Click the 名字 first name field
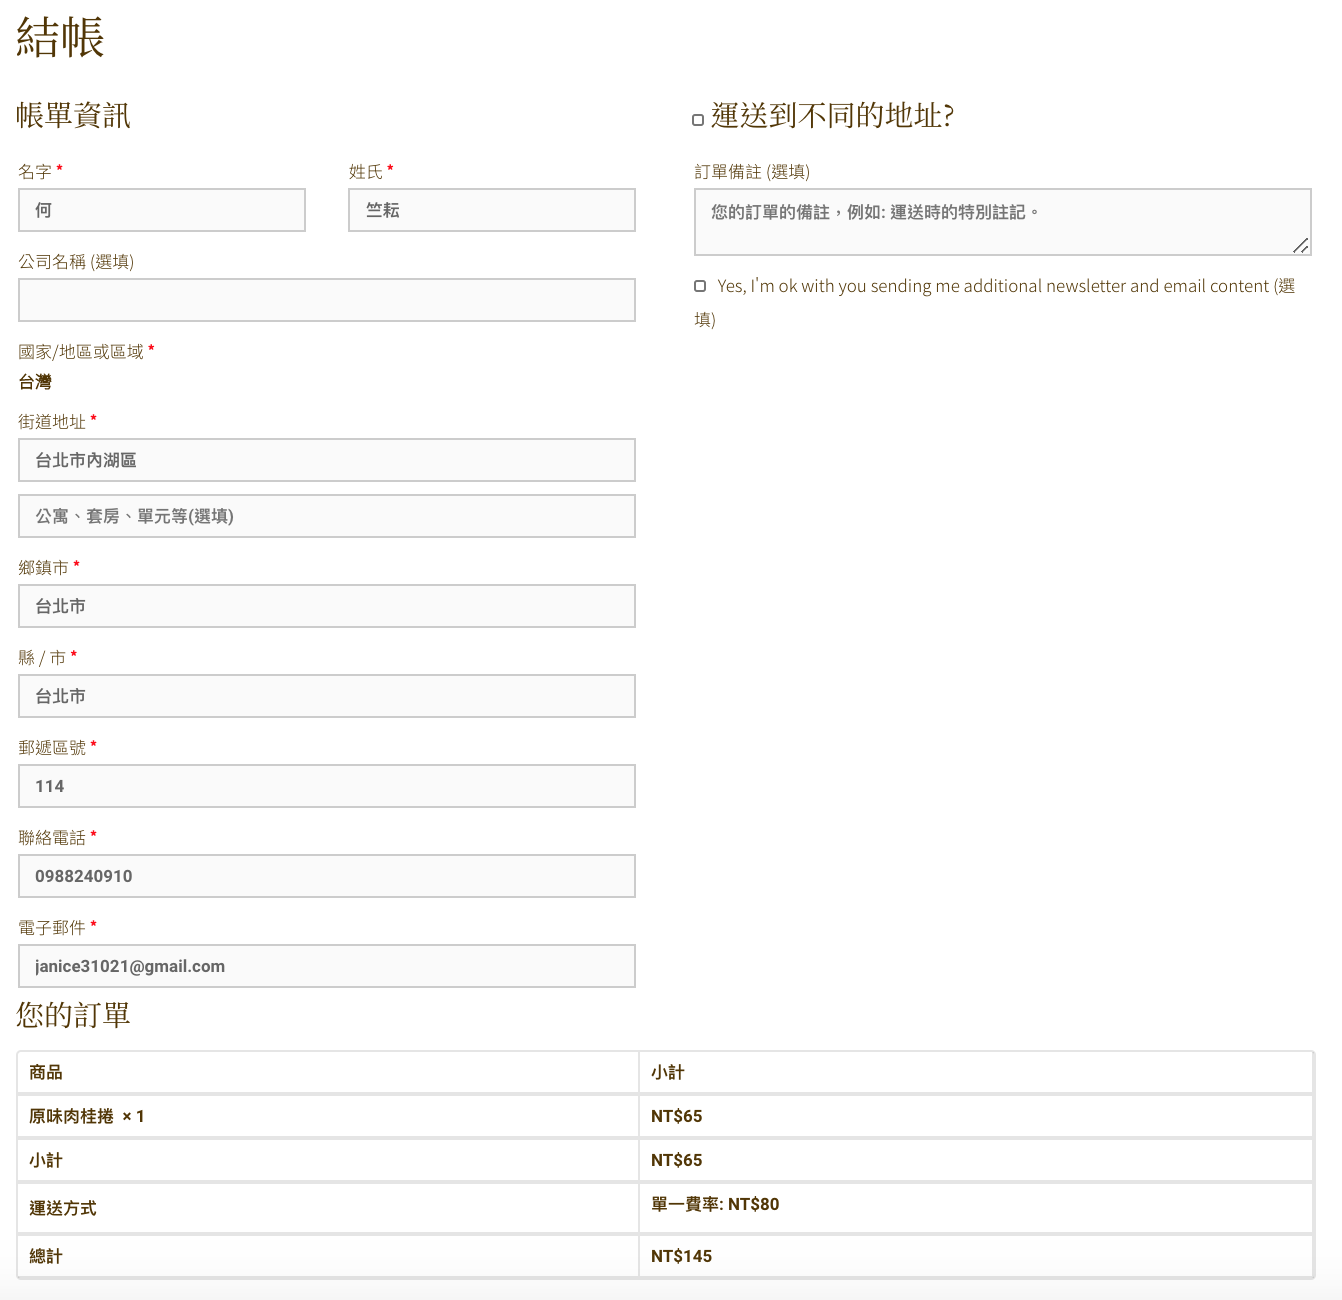This screenshot has width=1342, height=1300. point(162,210)
